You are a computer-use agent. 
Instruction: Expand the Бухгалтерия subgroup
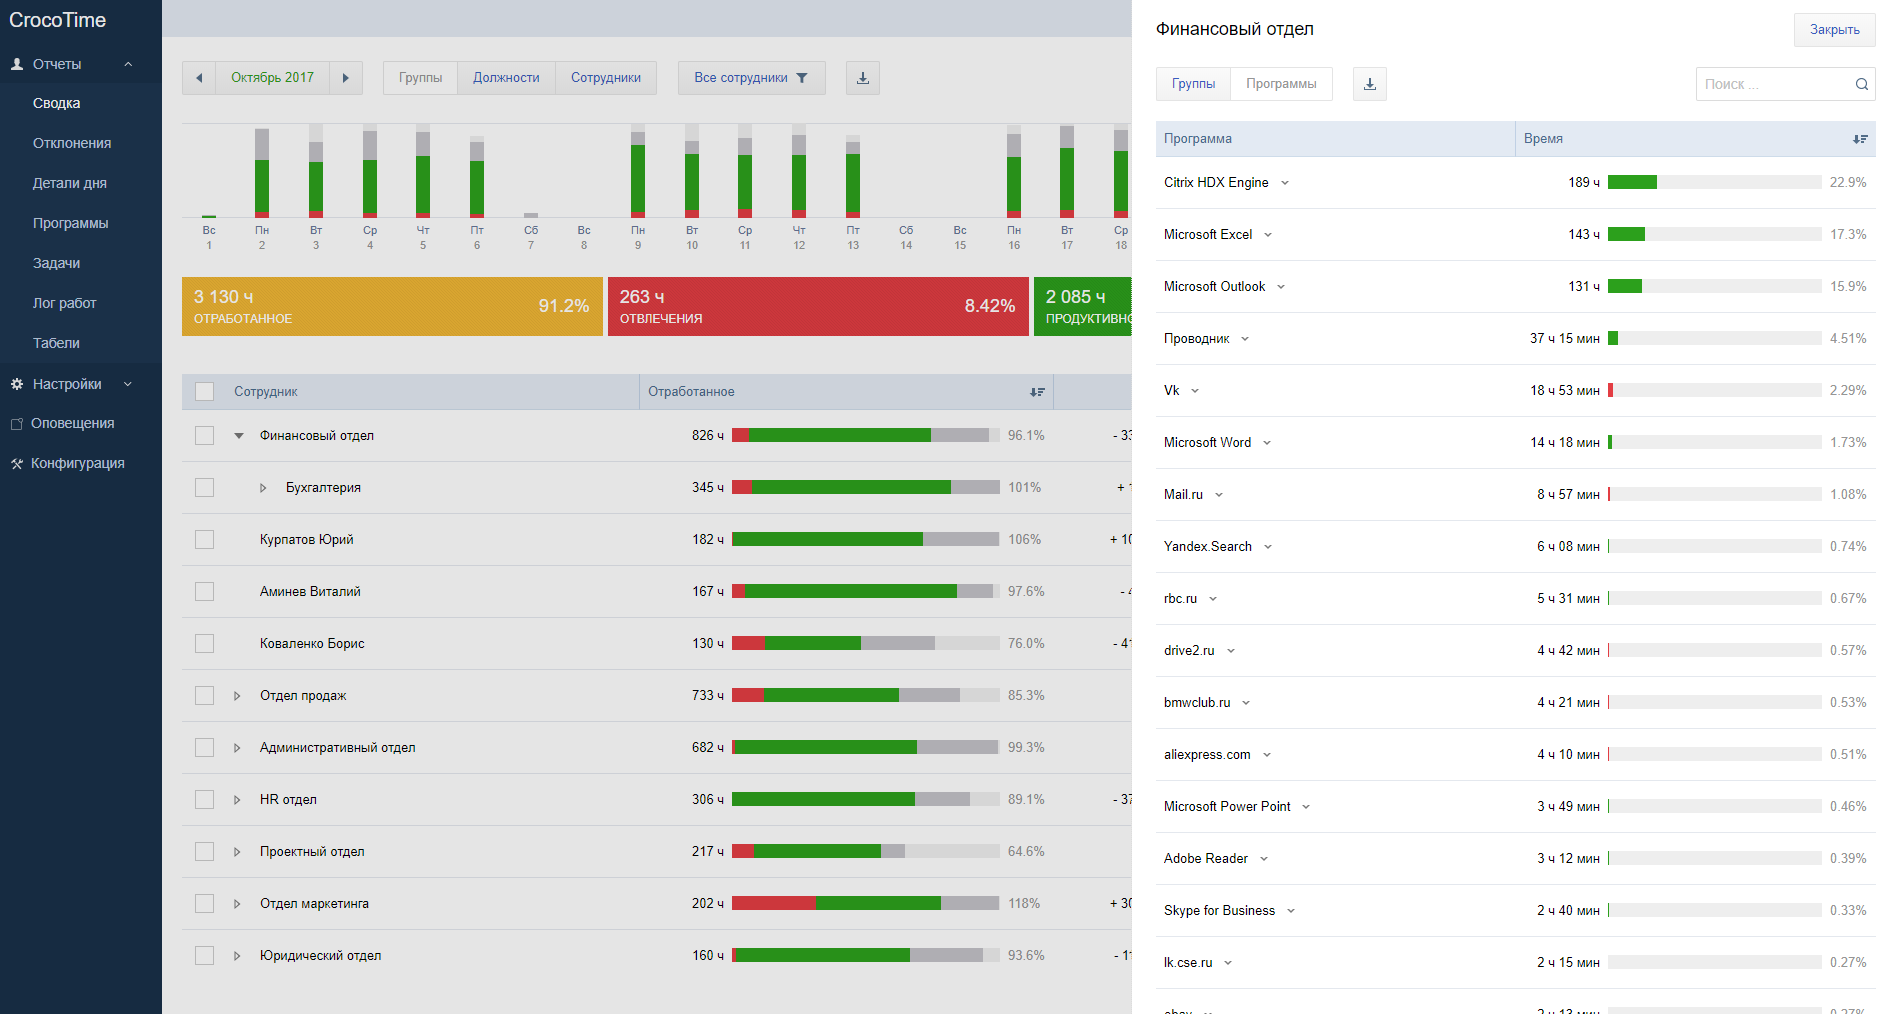click(x=263, y=488)
